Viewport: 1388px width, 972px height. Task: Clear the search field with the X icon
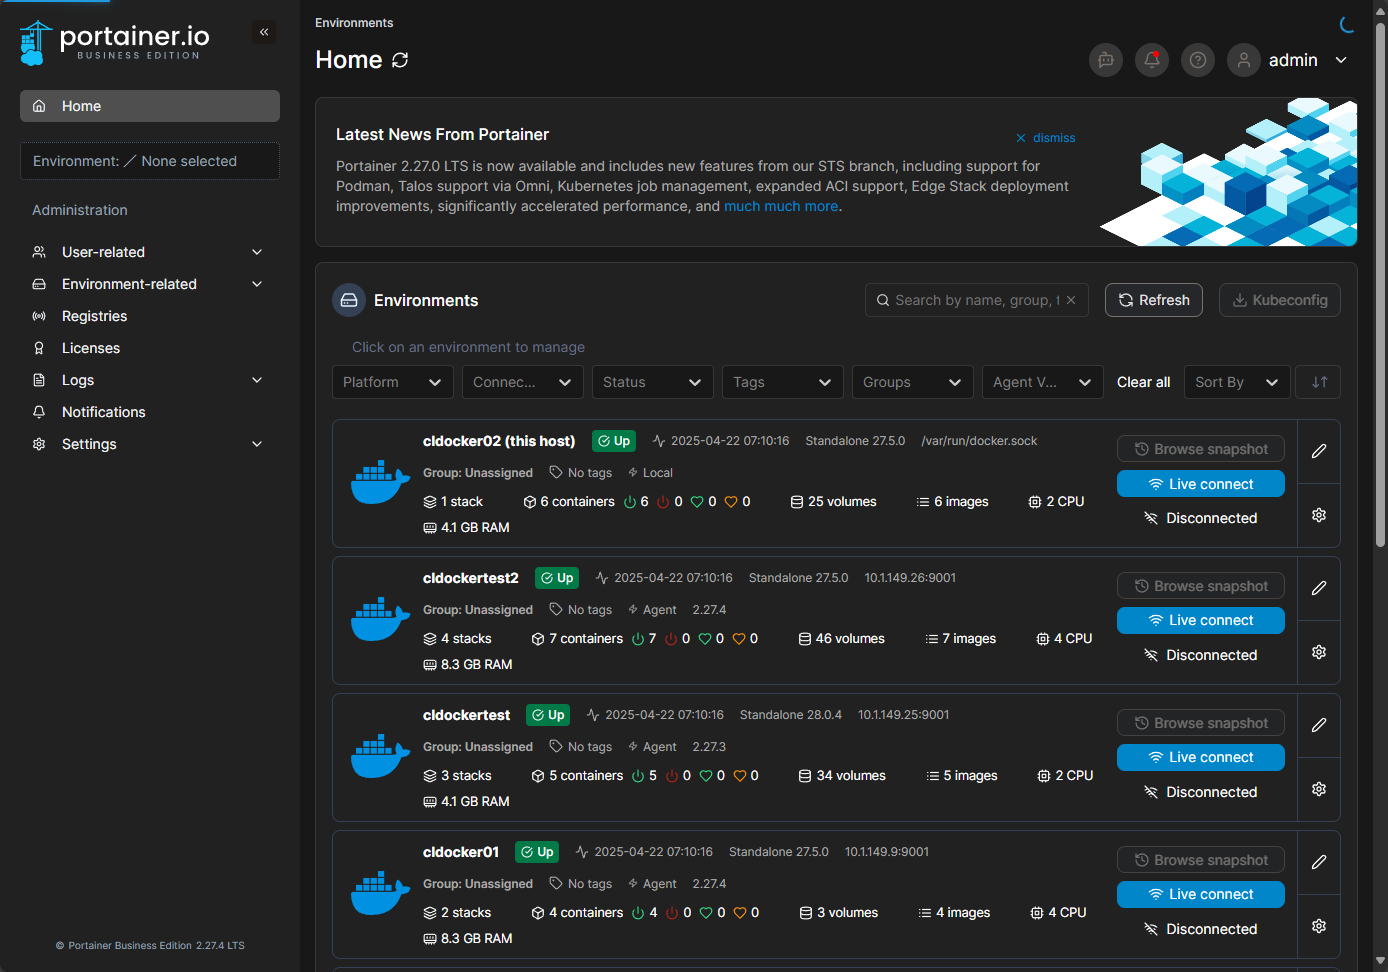pos(1071,300)
